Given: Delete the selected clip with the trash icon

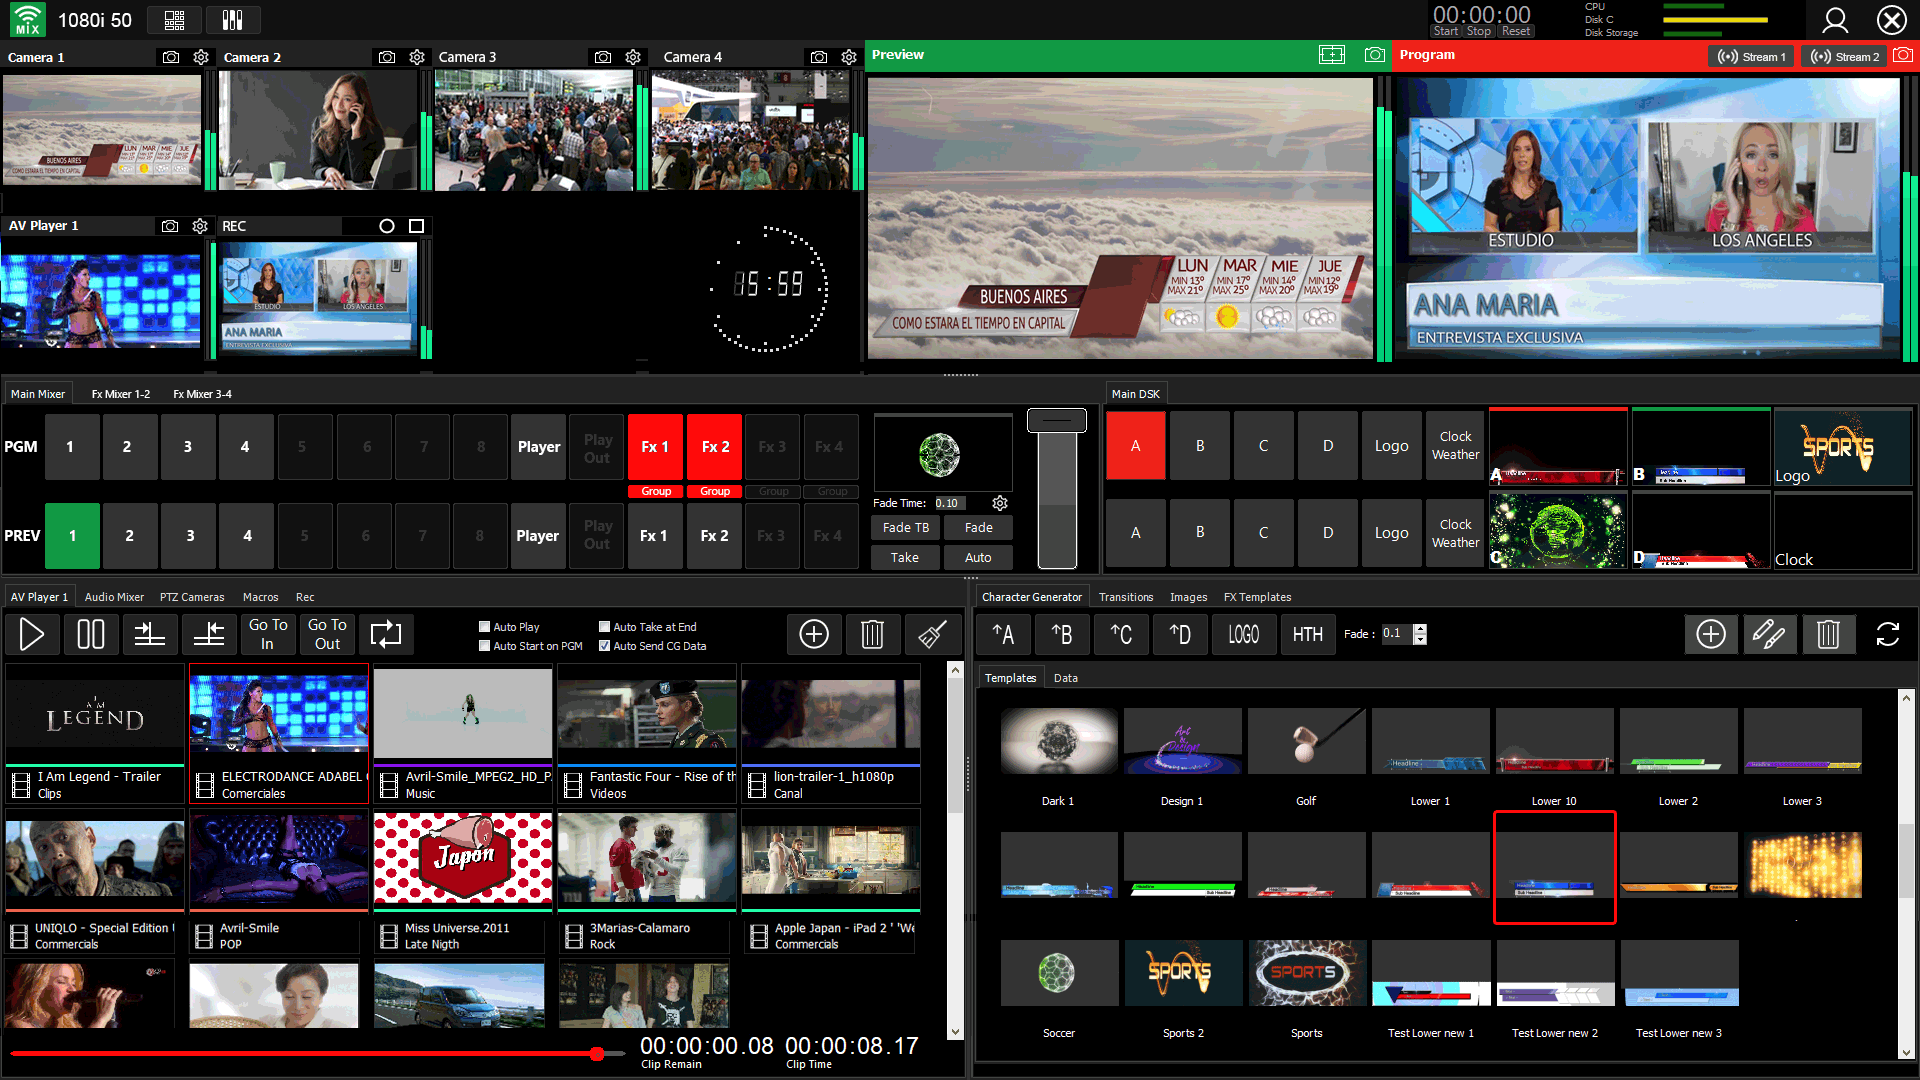Looking at the screenshot, I should click(872, 634).
